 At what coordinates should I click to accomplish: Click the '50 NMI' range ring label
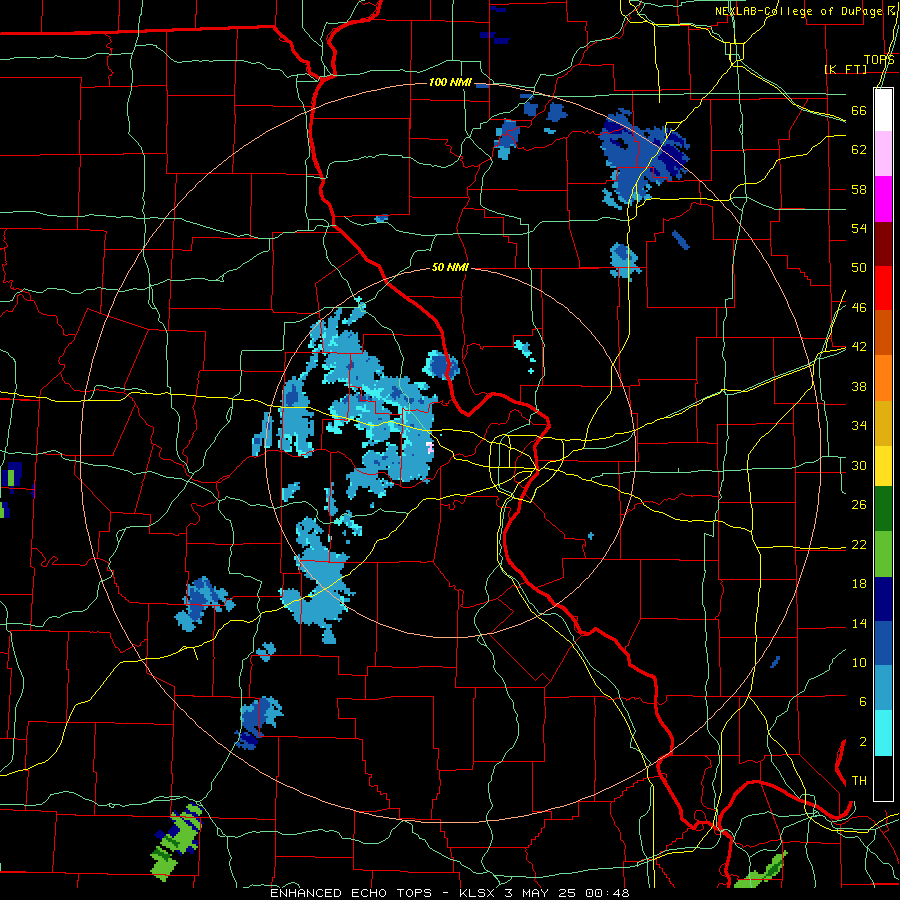[x=450, y=267]
